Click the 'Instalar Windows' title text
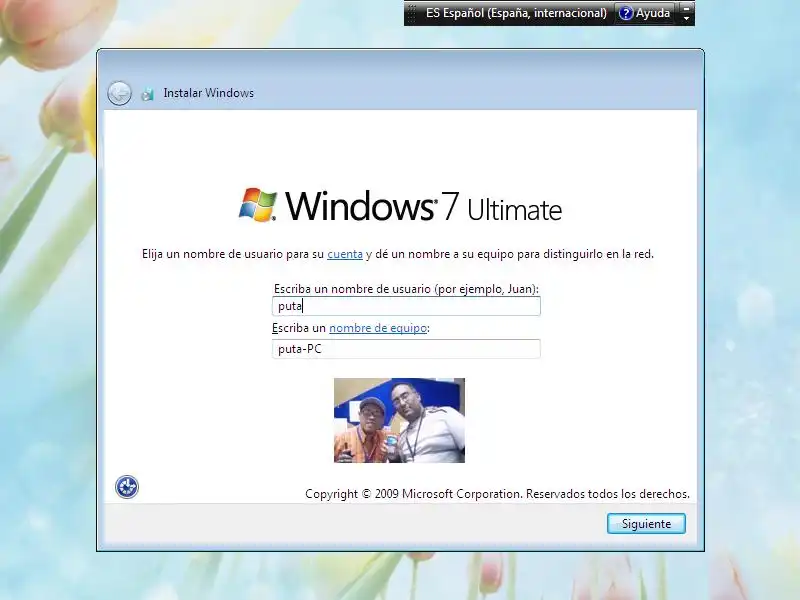This screenshot has width=800, height=600. click(209, 93)
